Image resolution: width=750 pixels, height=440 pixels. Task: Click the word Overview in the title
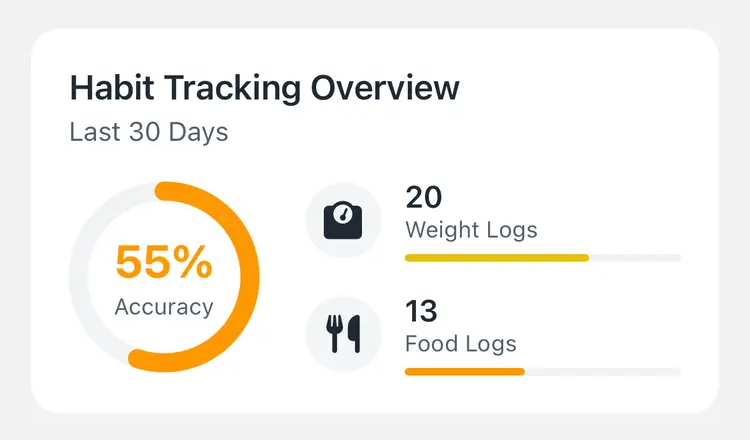click(x=385, y=88)
